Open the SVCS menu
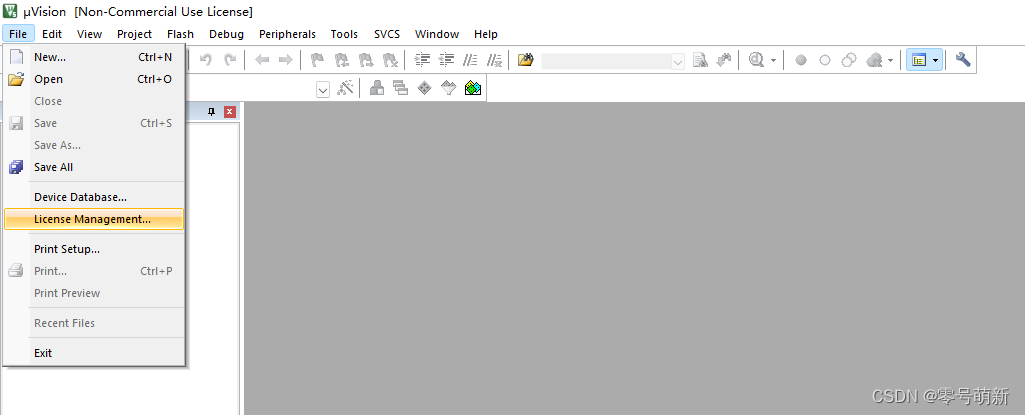 (387, 34)
